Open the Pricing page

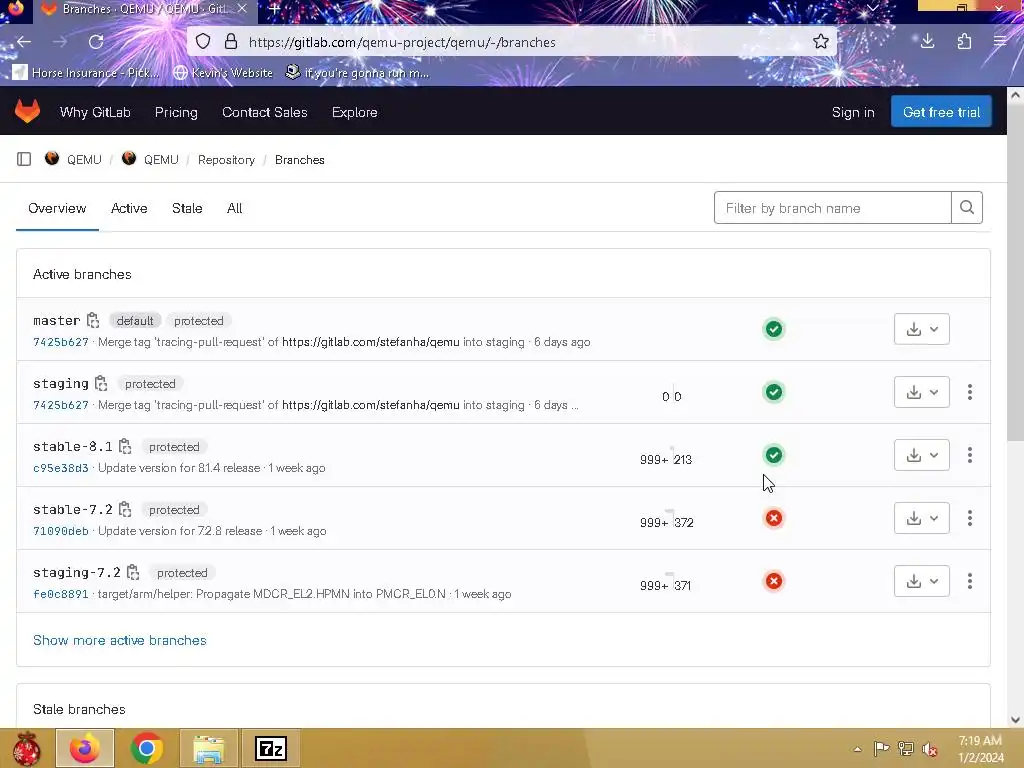point(176,112)
